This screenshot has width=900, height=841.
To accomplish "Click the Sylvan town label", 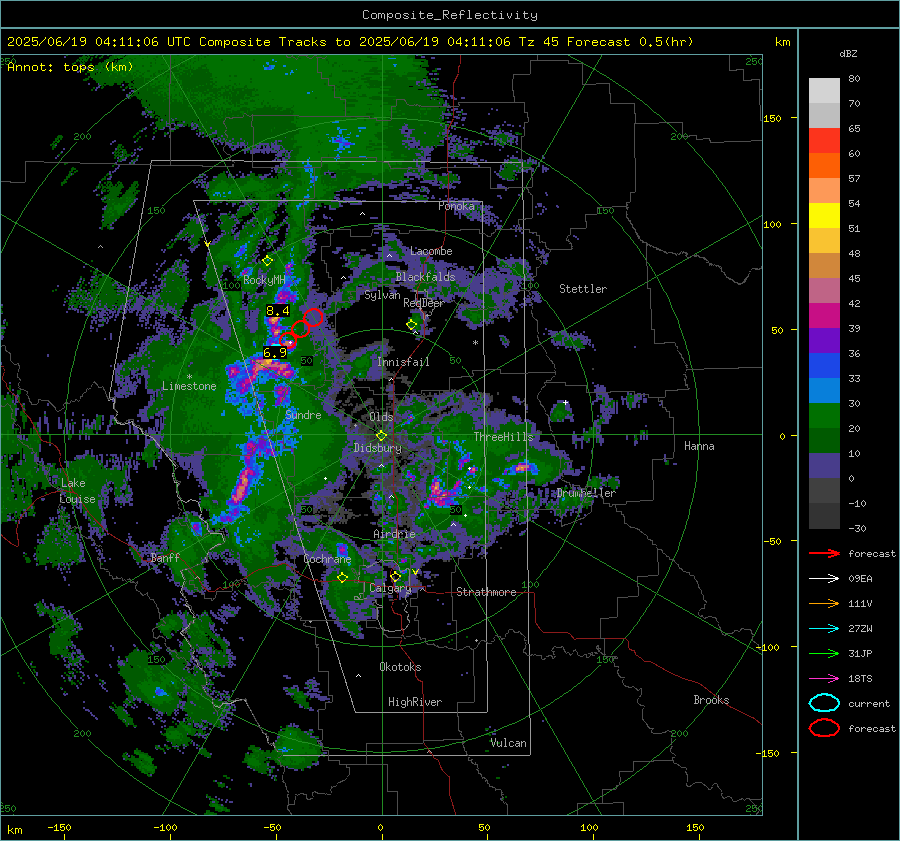I will [x=382, y=295].
